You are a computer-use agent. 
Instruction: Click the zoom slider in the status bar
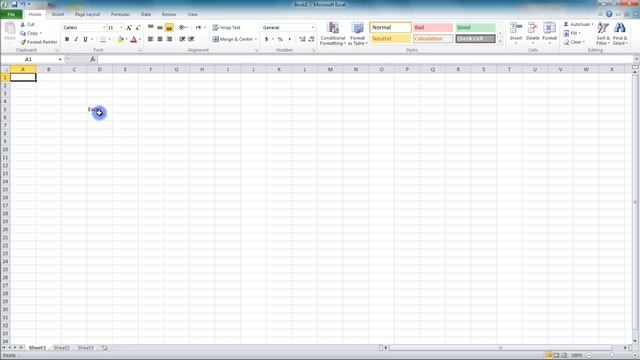pyautogui.click(x=612, y=355)
